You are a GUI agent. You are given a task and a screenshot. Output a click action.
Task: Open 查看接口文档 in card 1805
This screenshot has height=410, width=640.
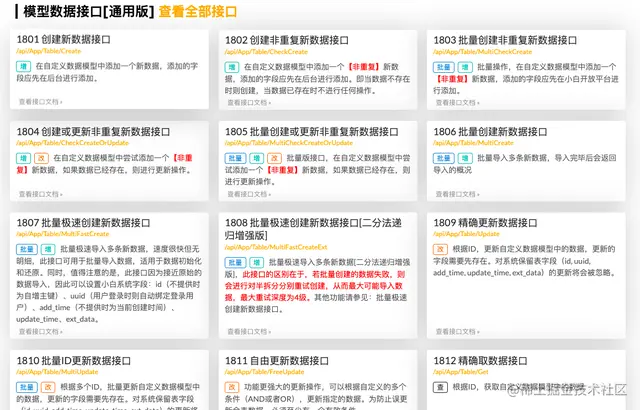click(x=249, y=194)
